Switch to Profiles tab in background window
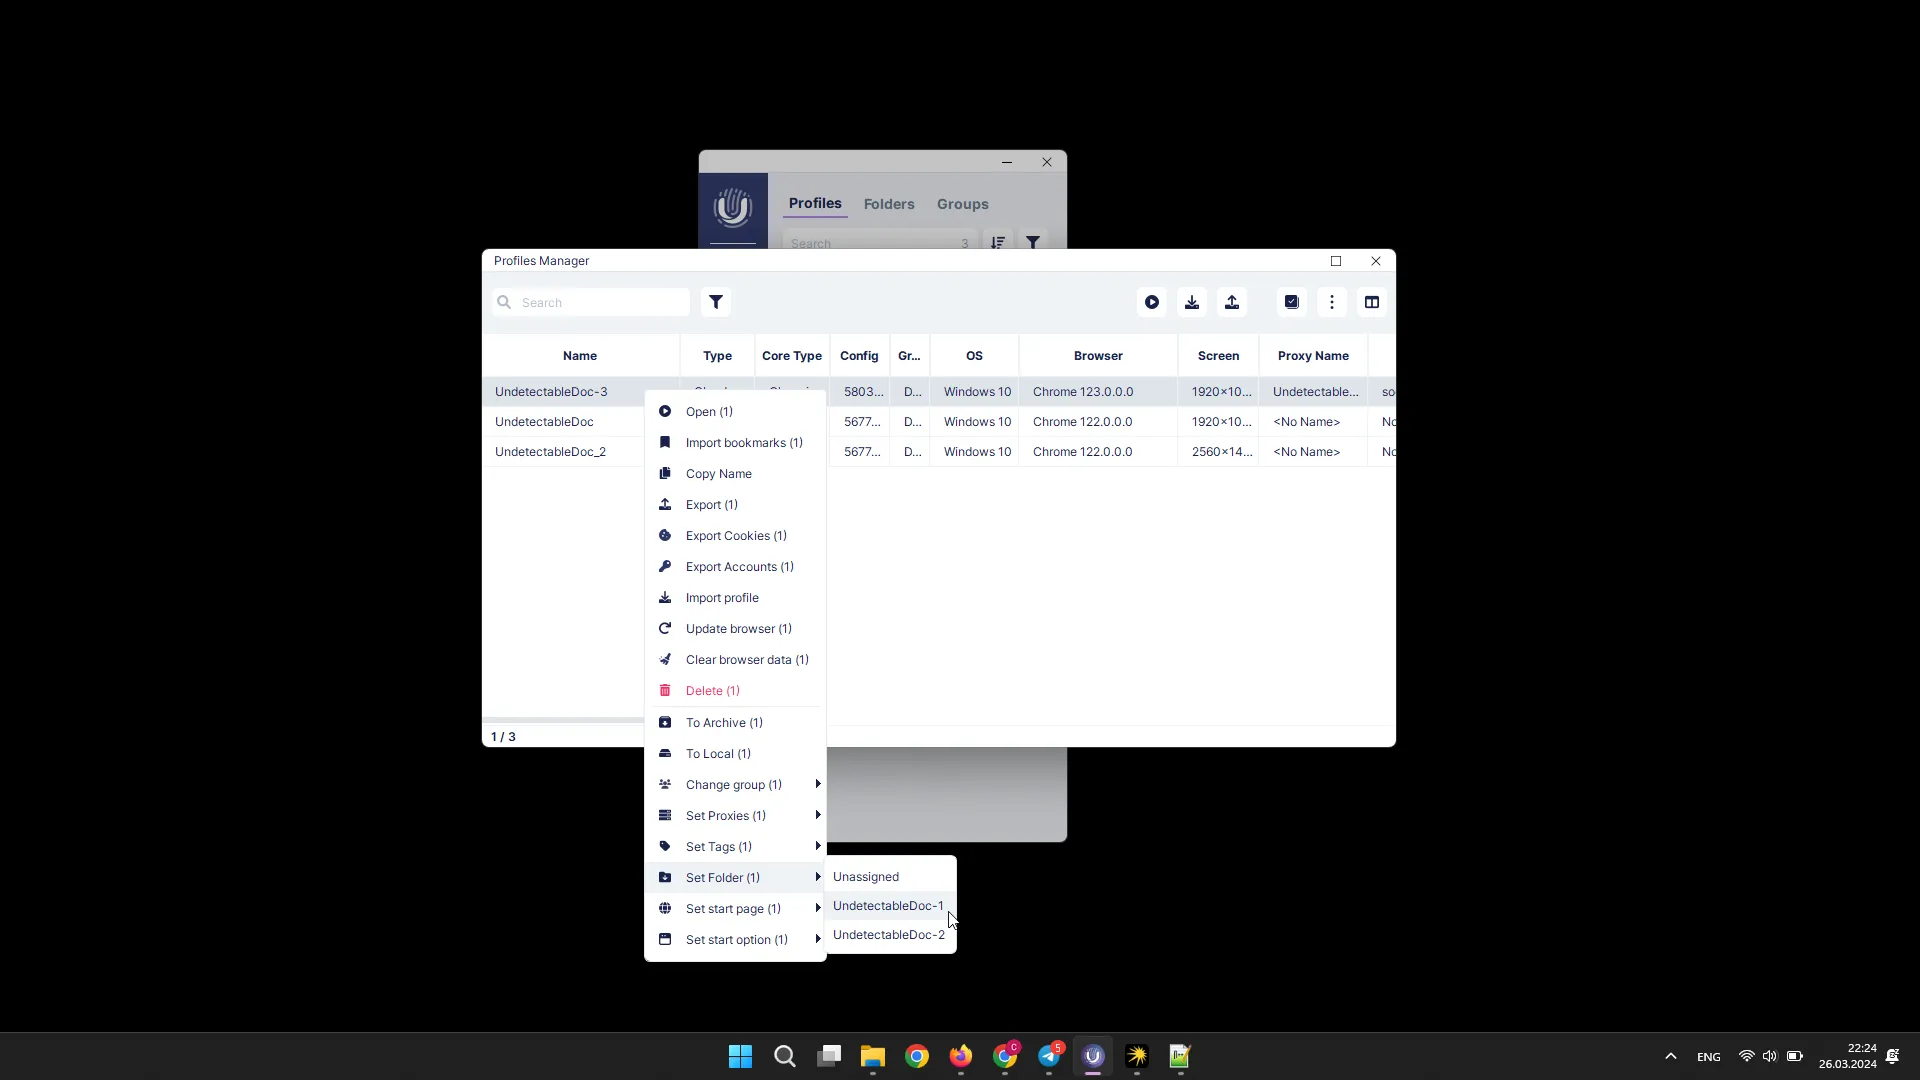This screenshot has height=1080, width=1920. tap(815, 203)
